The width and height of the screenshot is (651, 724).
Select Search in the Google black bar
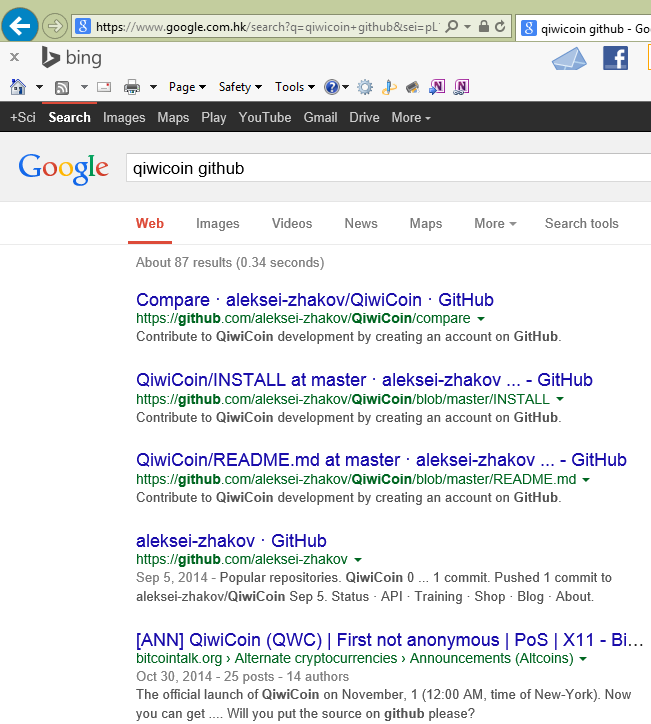(69, 117)
